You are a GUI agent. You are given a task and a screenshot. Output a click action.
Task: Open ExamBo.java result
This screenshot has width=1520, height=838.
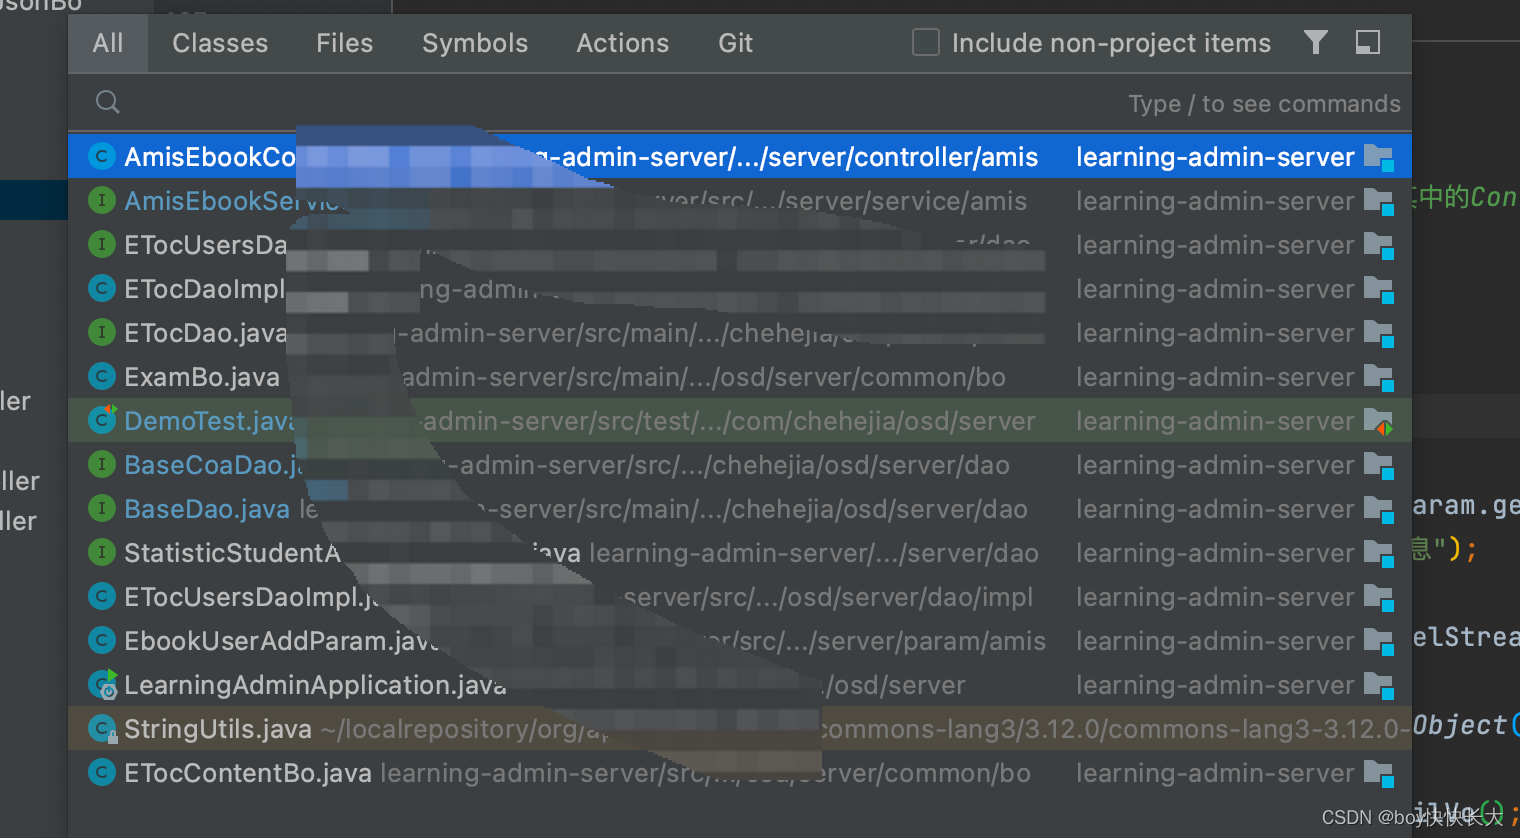point(740,377)
